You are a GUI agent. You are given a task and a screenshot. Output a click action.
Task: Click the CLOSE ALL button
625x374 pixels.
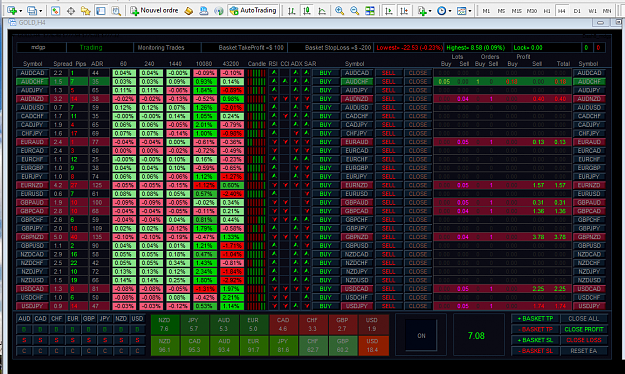pos(584,319)
